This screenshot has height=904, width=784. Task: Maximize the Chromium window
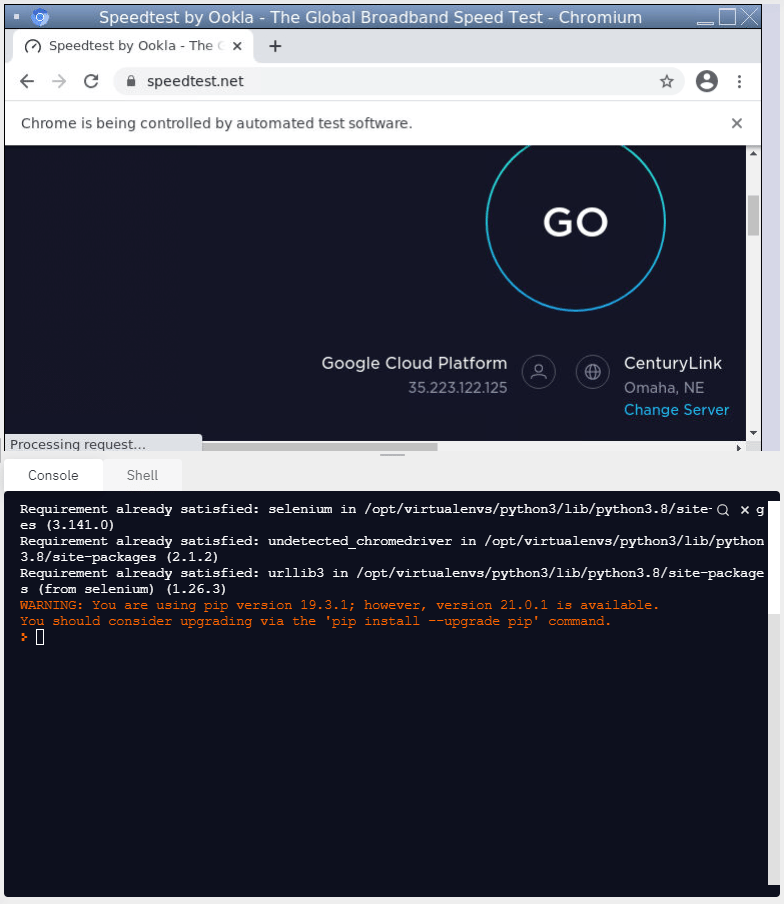point(728,17)
